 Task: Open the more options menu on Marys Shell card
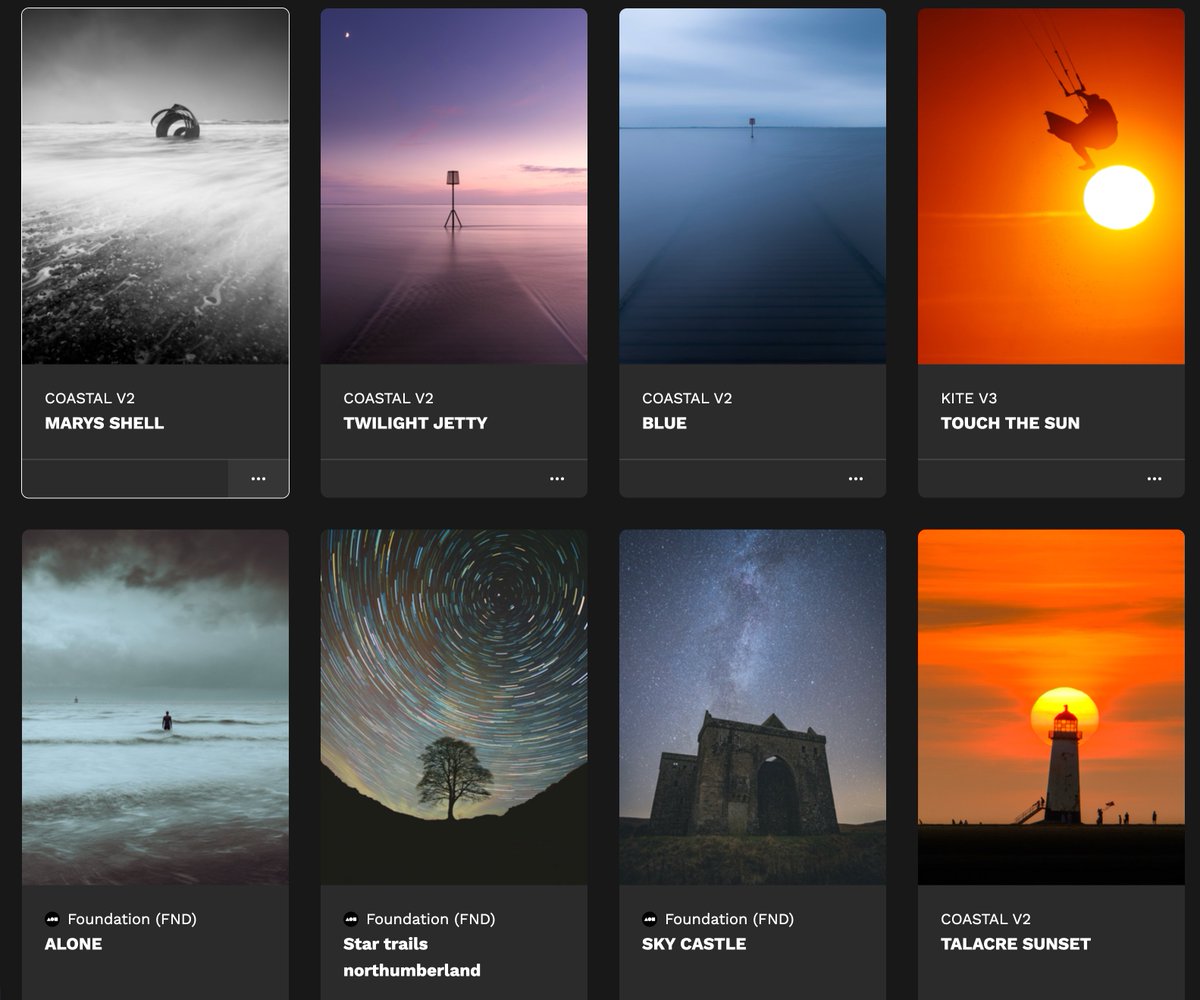tap(258, 479)
